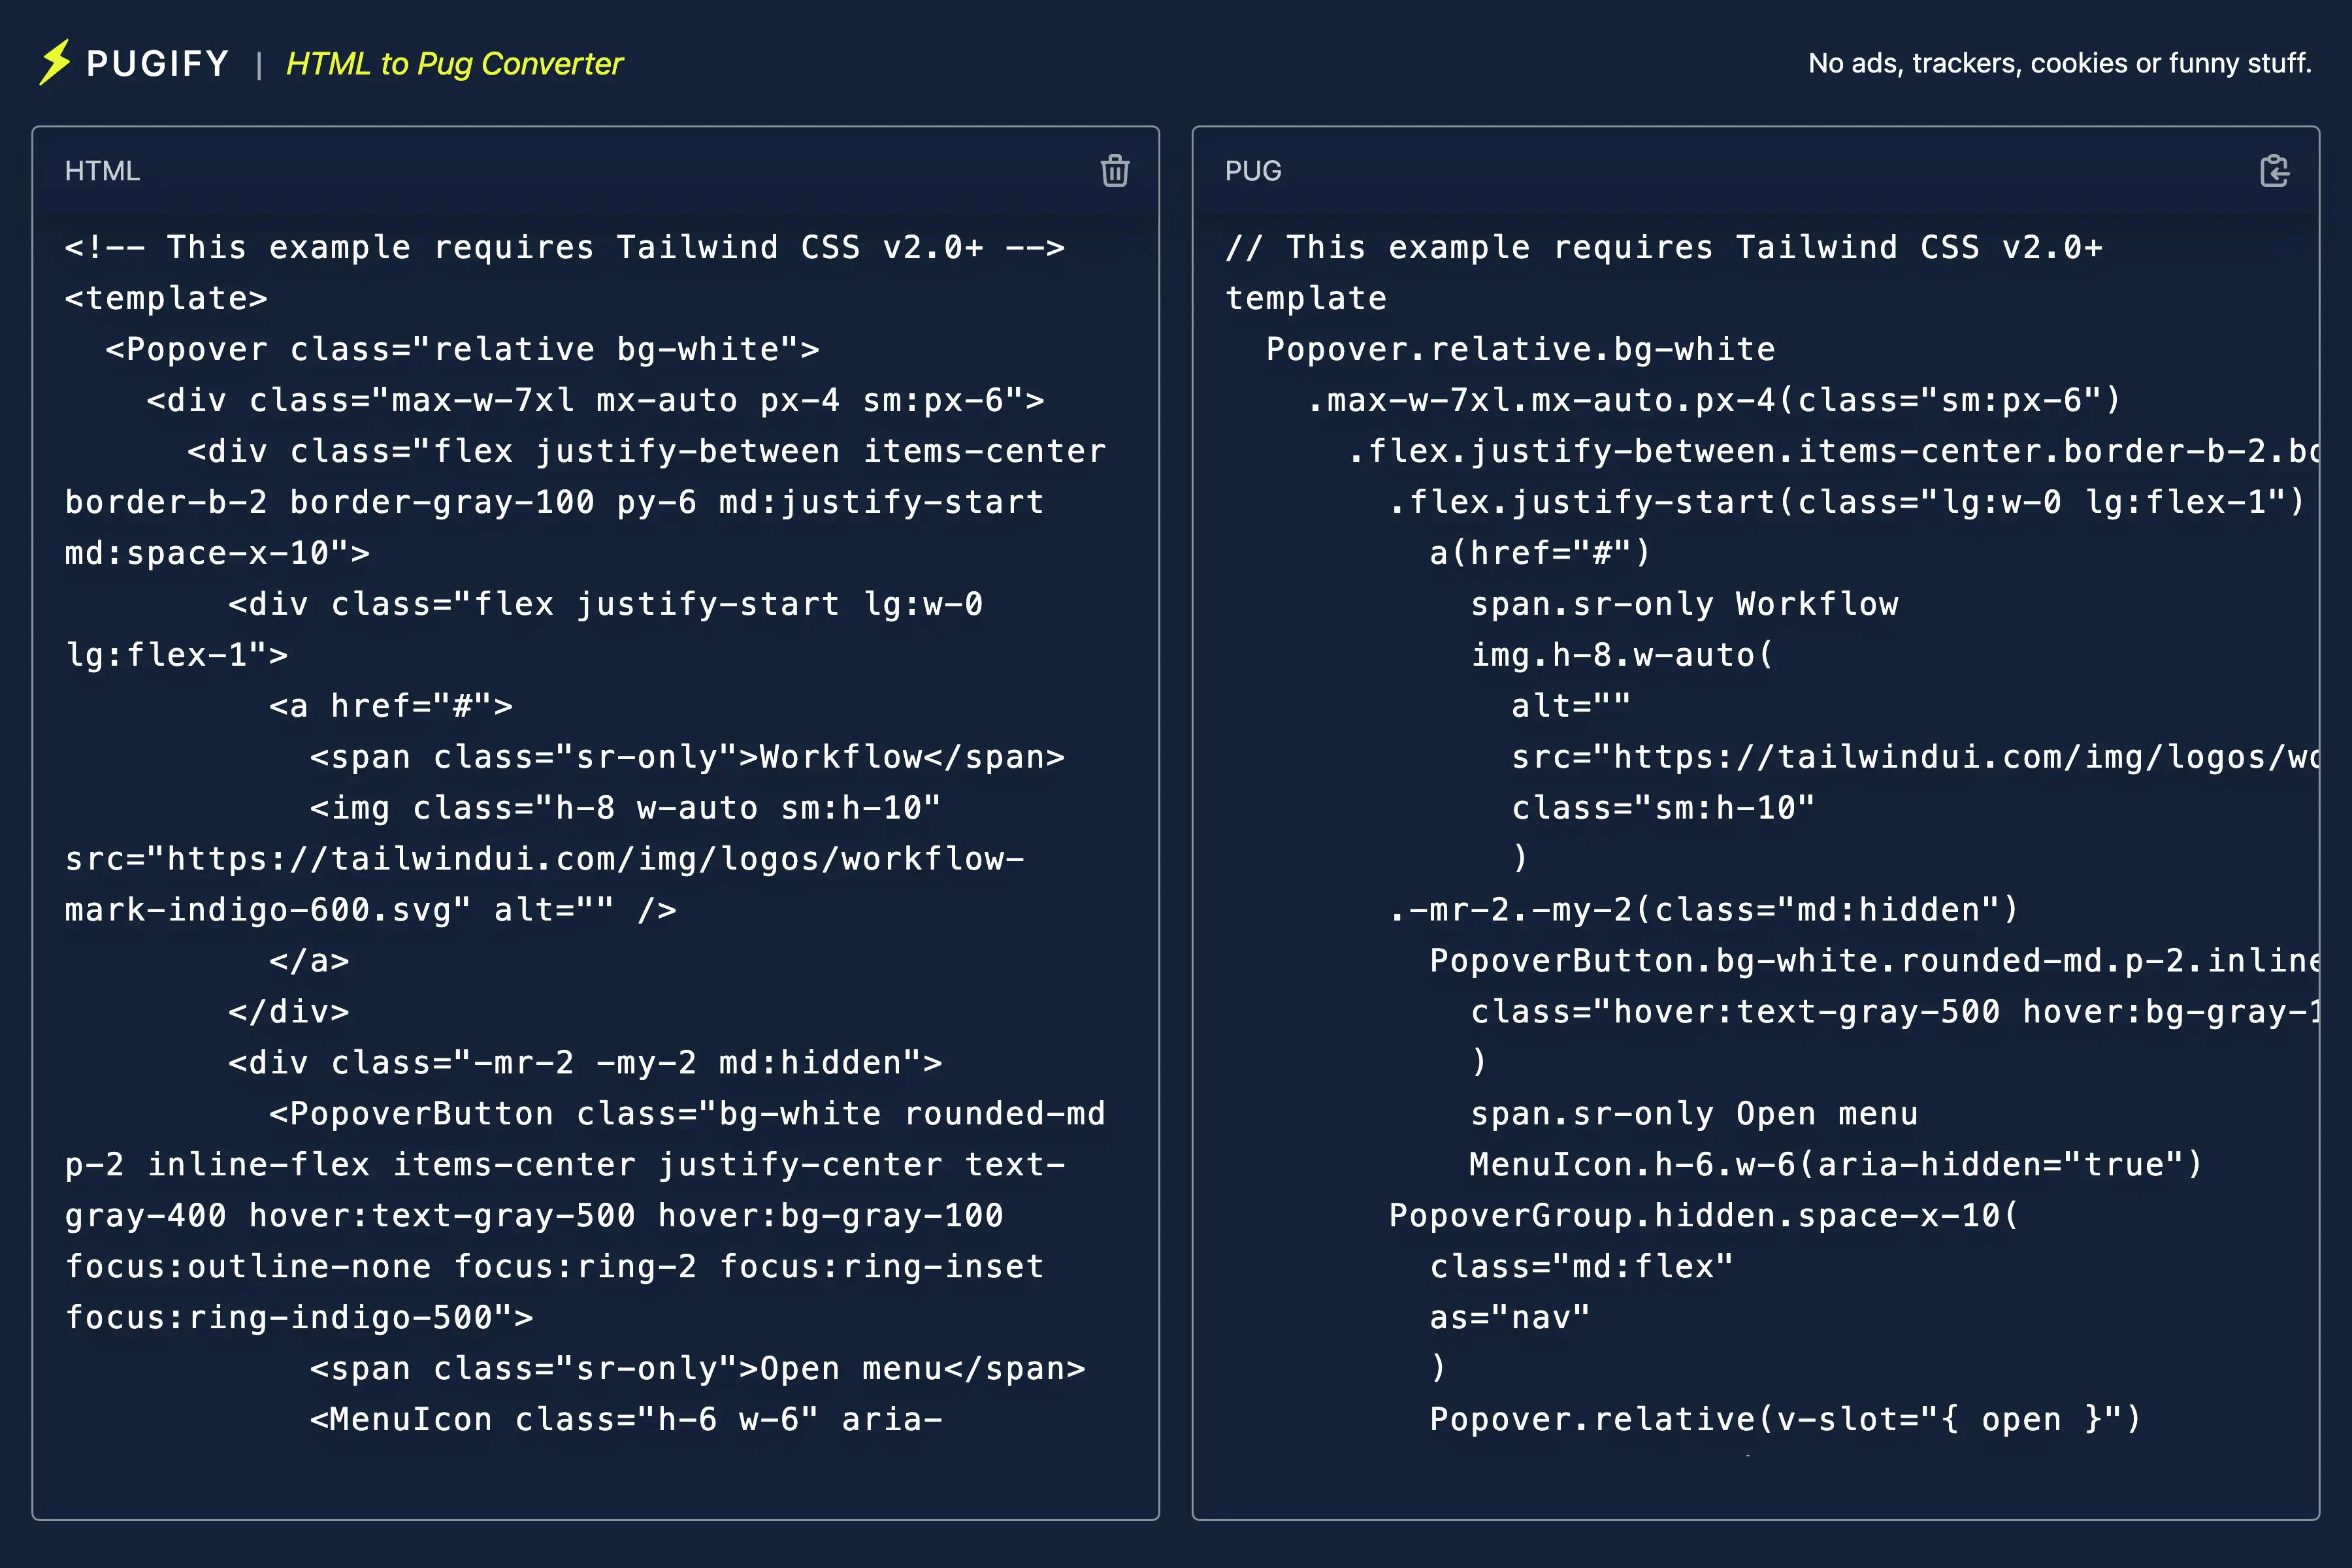
Task: Click the HTML panel header label
Action: tap(102, 171)
